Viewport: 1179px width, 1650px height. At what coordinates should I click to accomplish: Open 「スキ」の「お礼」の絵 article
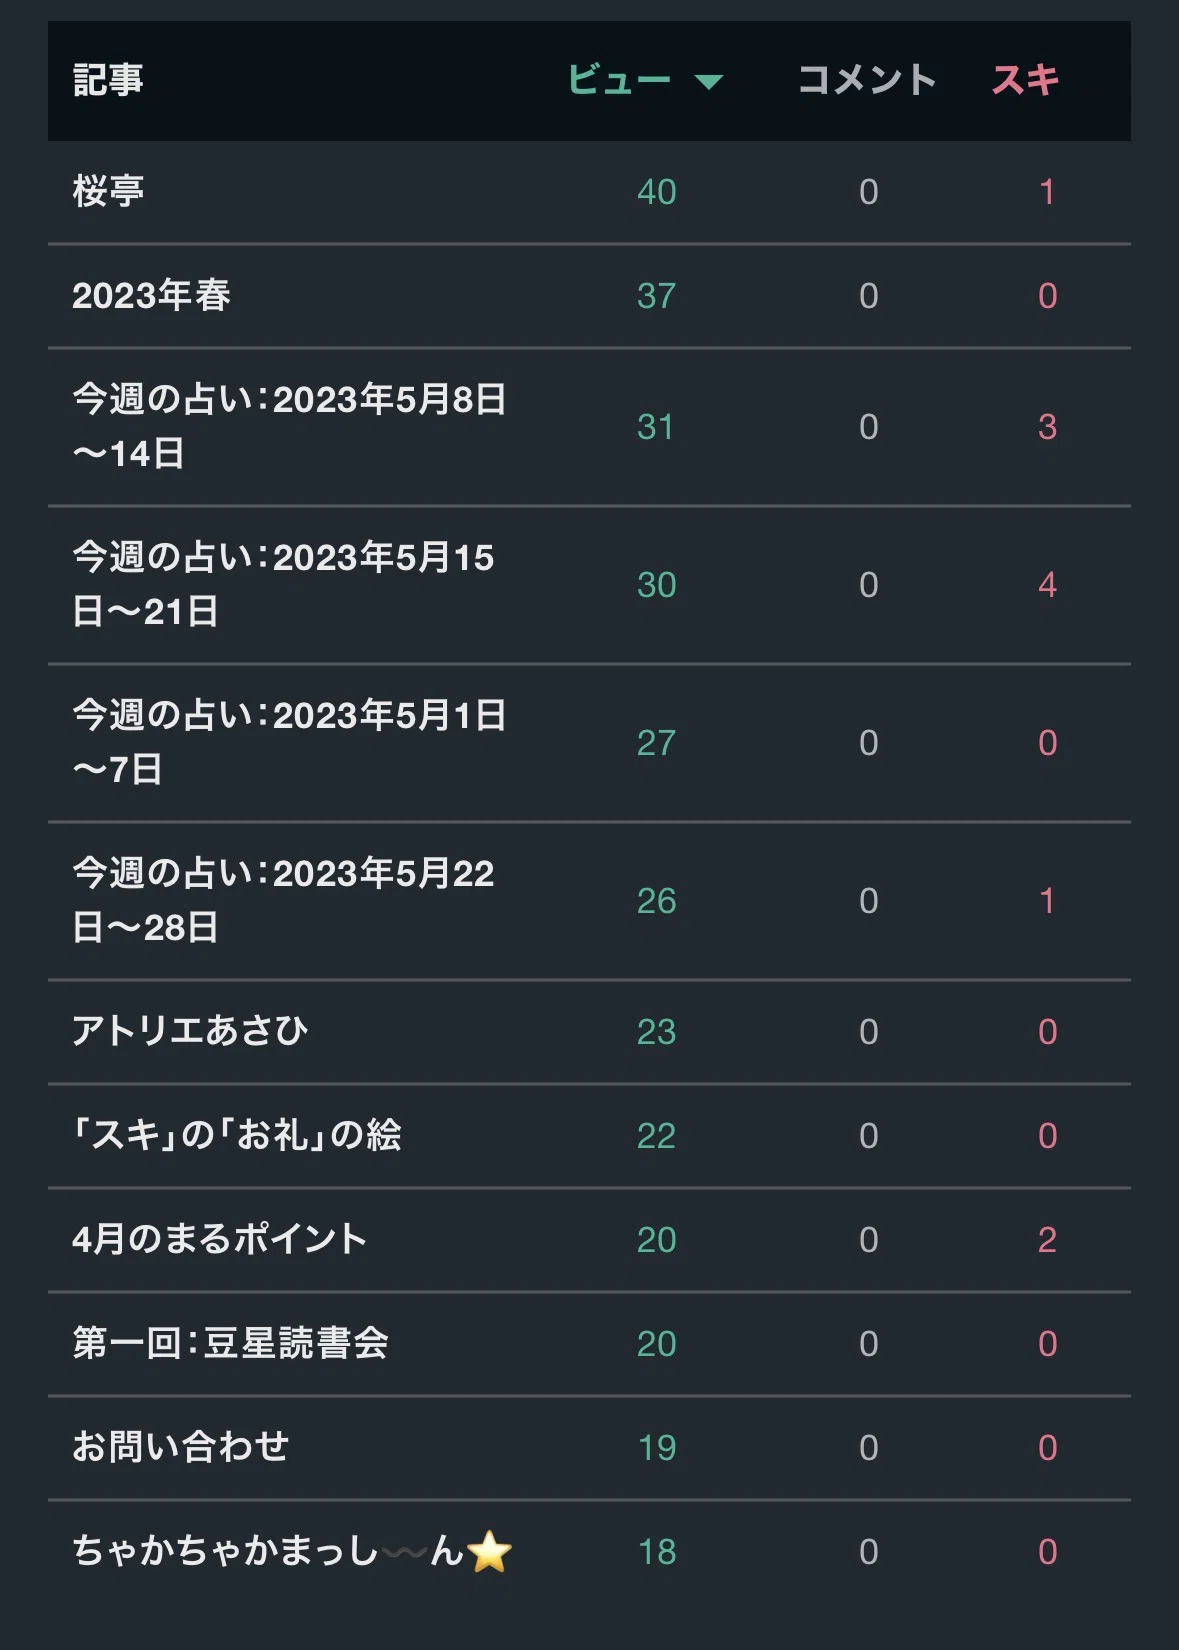click(237, 1135)
